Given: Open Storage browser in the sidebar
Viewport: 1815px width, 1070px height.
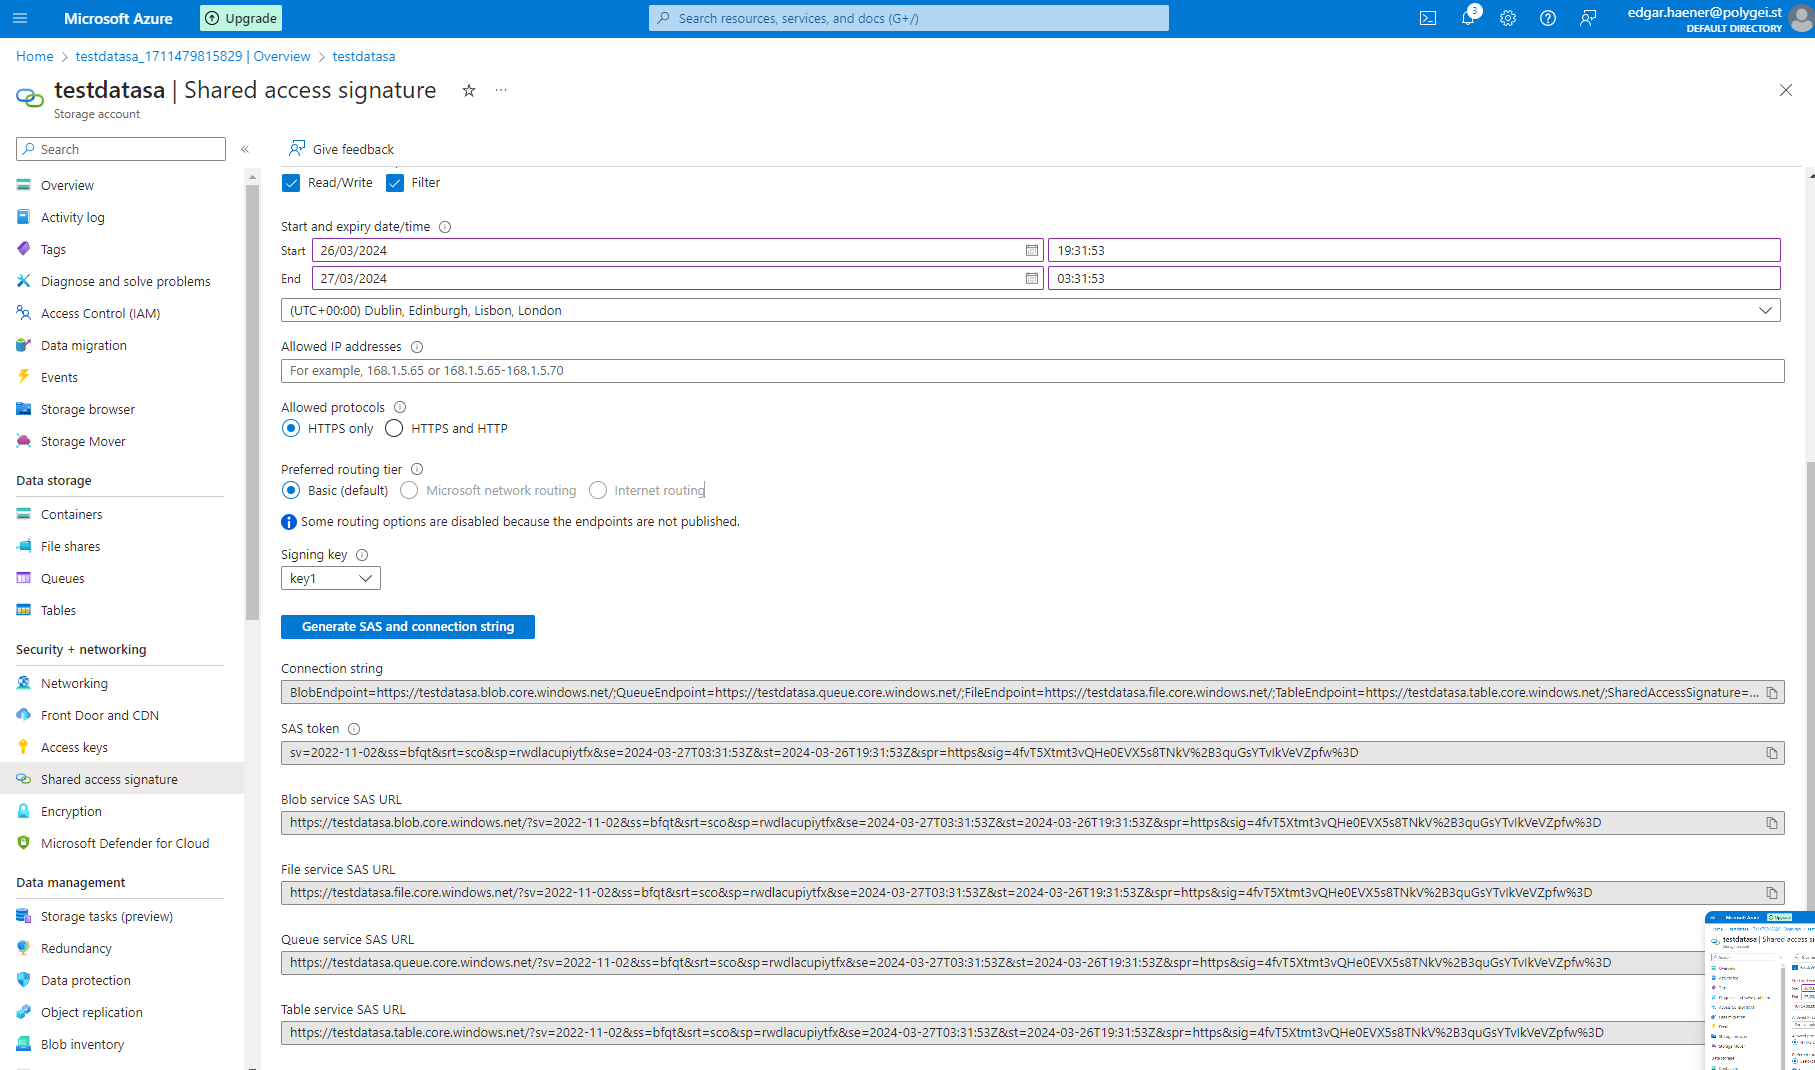Looking at the screenshot, I should [x=88, y=409].
